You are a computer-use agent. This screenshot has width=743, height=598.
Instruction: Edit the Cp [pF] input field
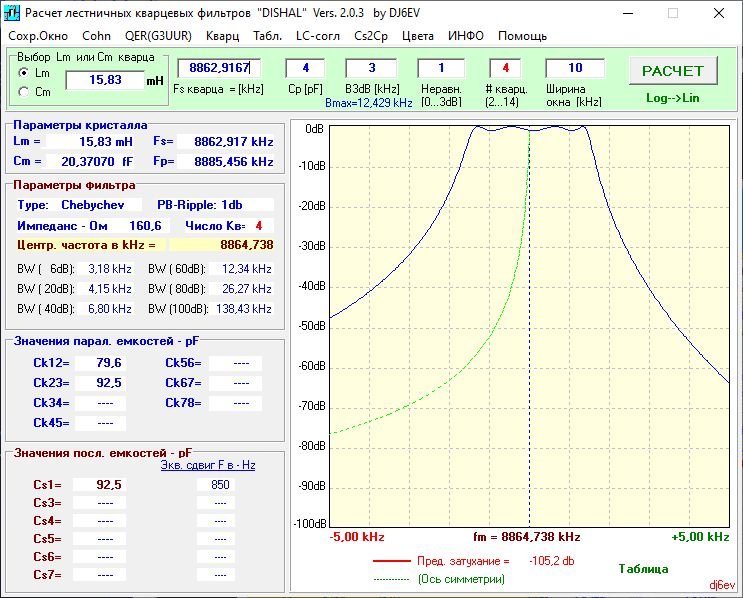[305, 68]
